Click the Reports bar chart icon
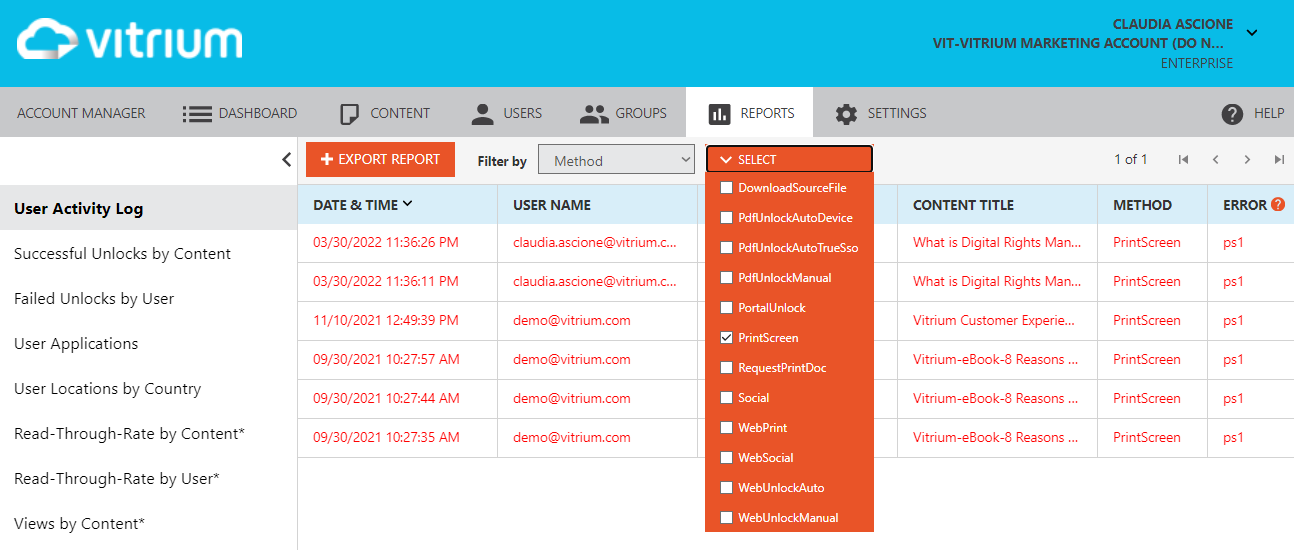The height and width of the screenshot is (550, 1294). point(719,114)
